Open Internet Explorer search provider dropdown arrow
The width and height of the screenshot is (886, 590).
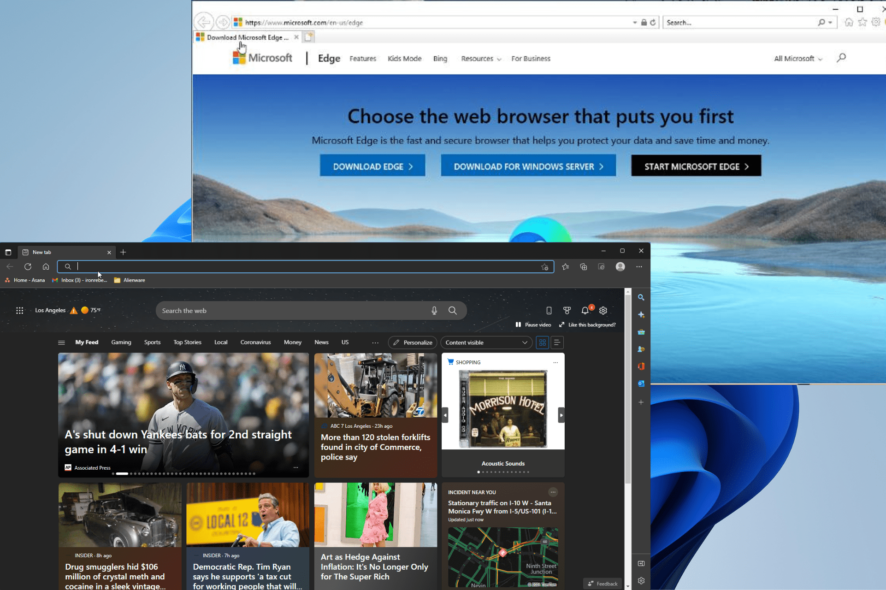(x=830, y=23)
